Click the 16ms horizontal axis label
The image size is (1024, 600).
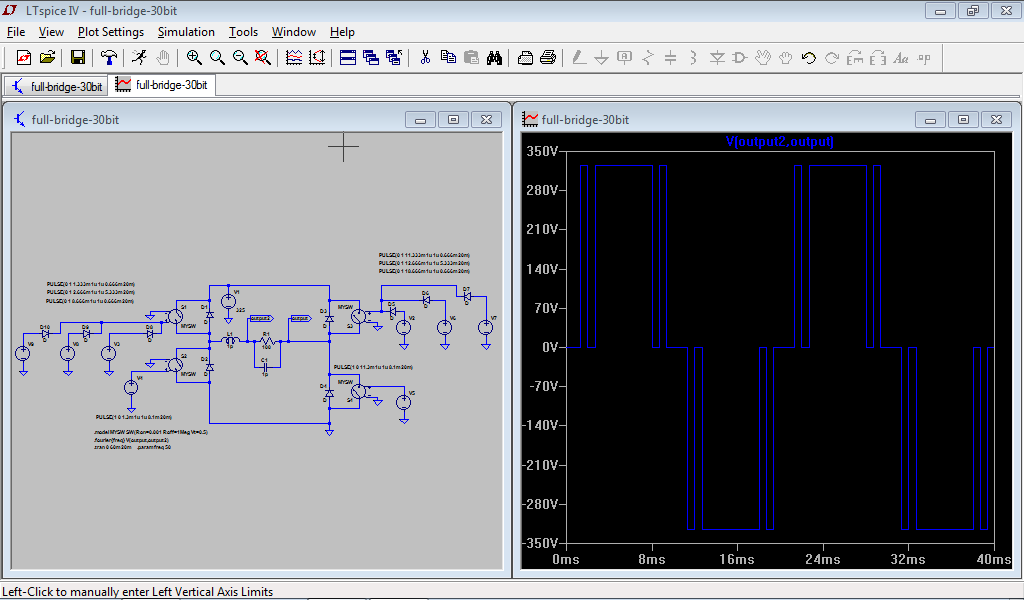pos(737,560)
